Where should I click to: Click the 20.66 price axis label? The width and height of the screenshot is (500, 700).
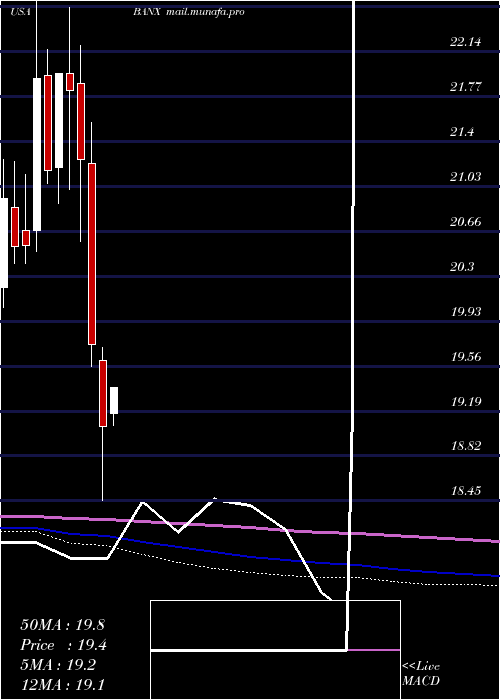click(466, 221)
